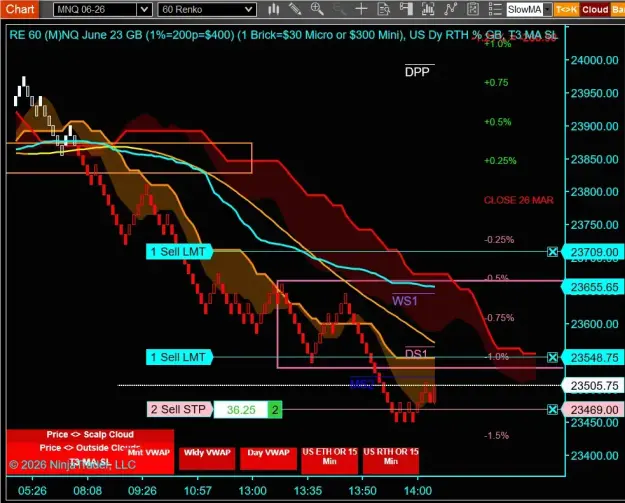Screen dimensions: 625x503
Task: Select the 1 Sell LMT order at 23548.75
Action: (179, 357)
